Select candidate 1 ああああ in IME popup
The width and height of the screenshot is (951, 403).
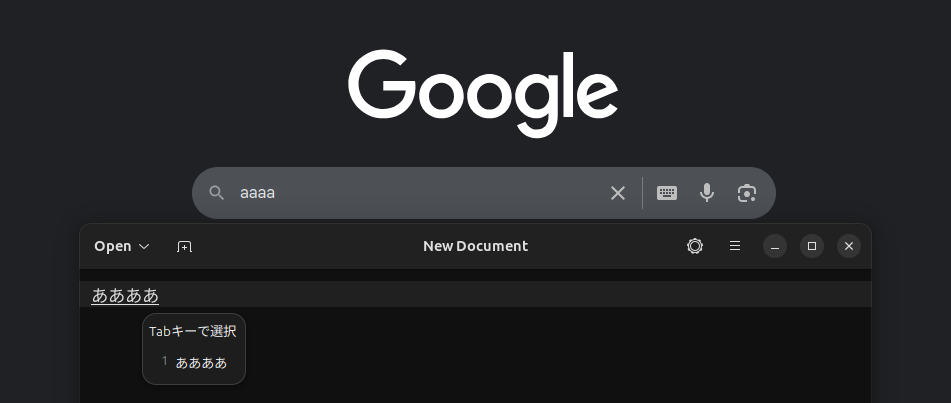click(x=194, y=362)
